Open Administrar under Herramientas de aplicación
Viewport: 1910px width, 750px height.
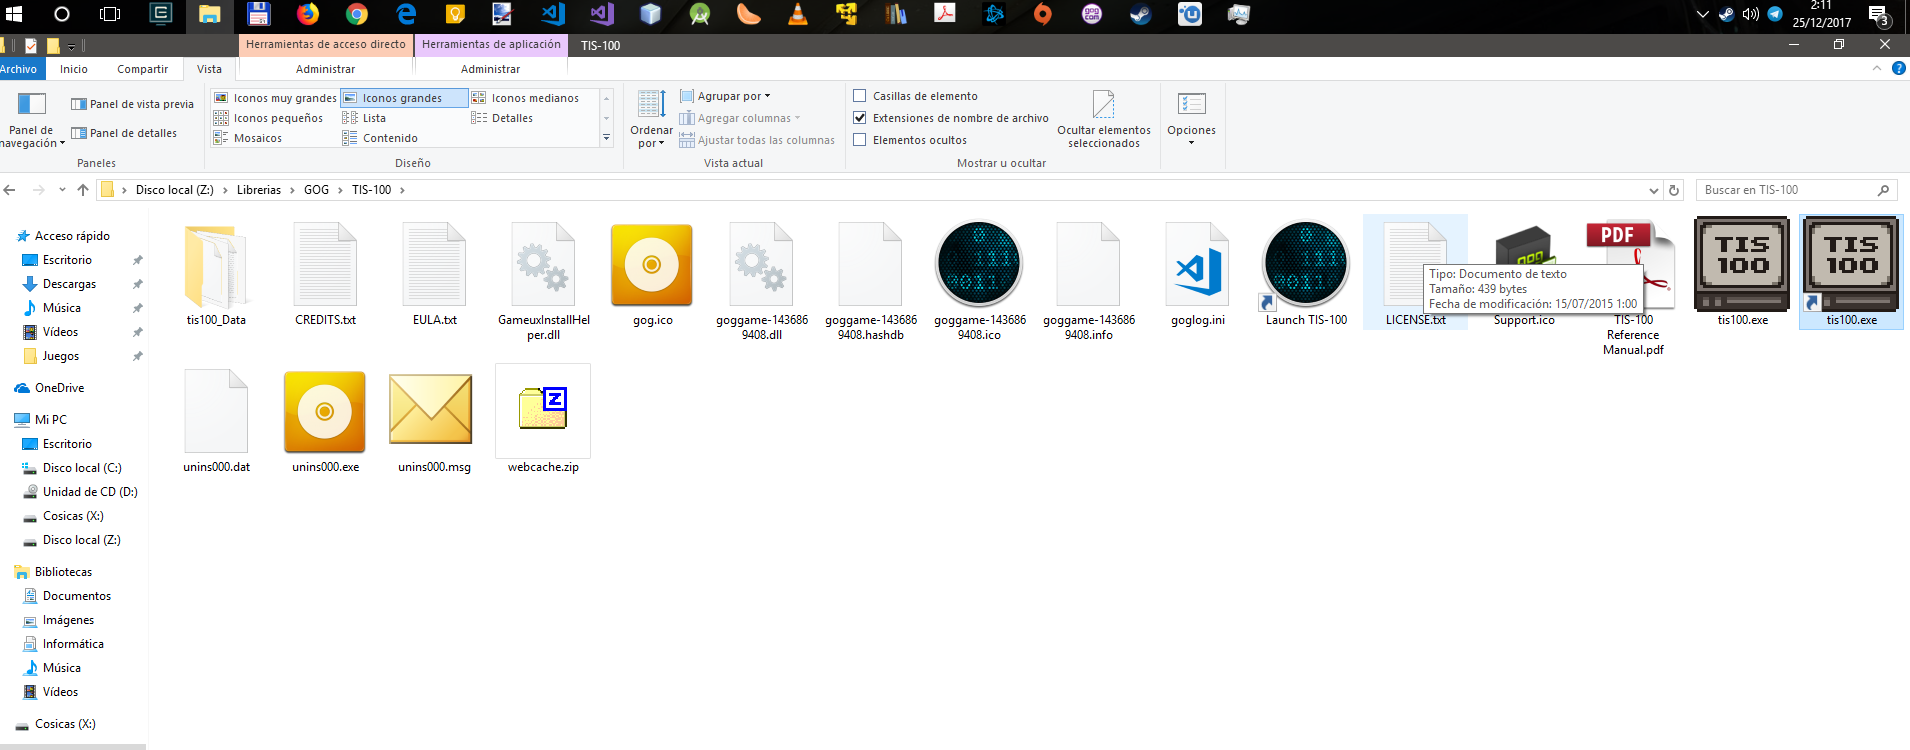point(490,69)
